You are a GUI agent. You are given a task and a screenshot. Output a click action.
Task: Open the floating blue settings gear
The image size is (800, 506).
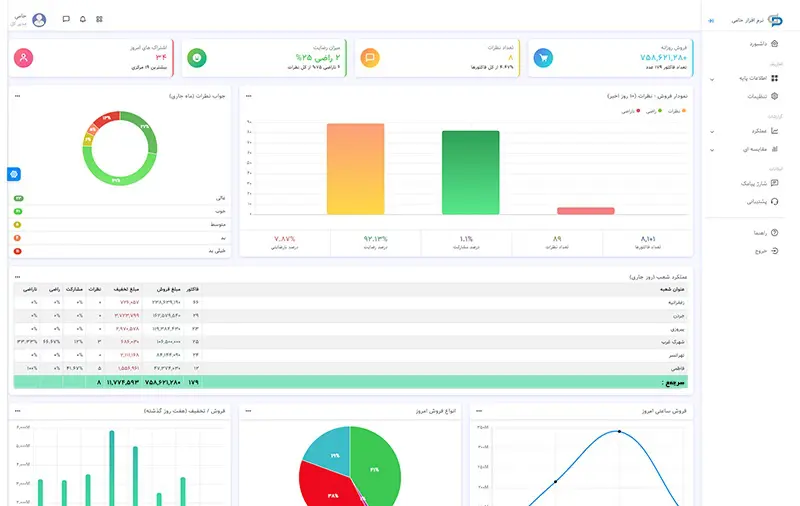(14, 174)
